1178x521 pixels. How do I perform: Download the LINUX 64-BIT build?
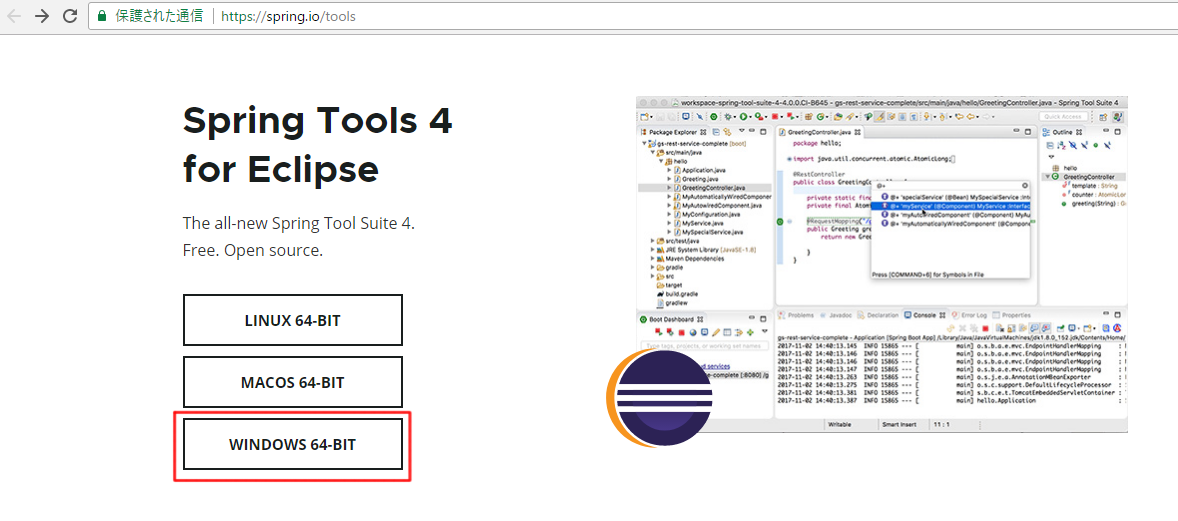pyautogui.click(x=292, y=320)
